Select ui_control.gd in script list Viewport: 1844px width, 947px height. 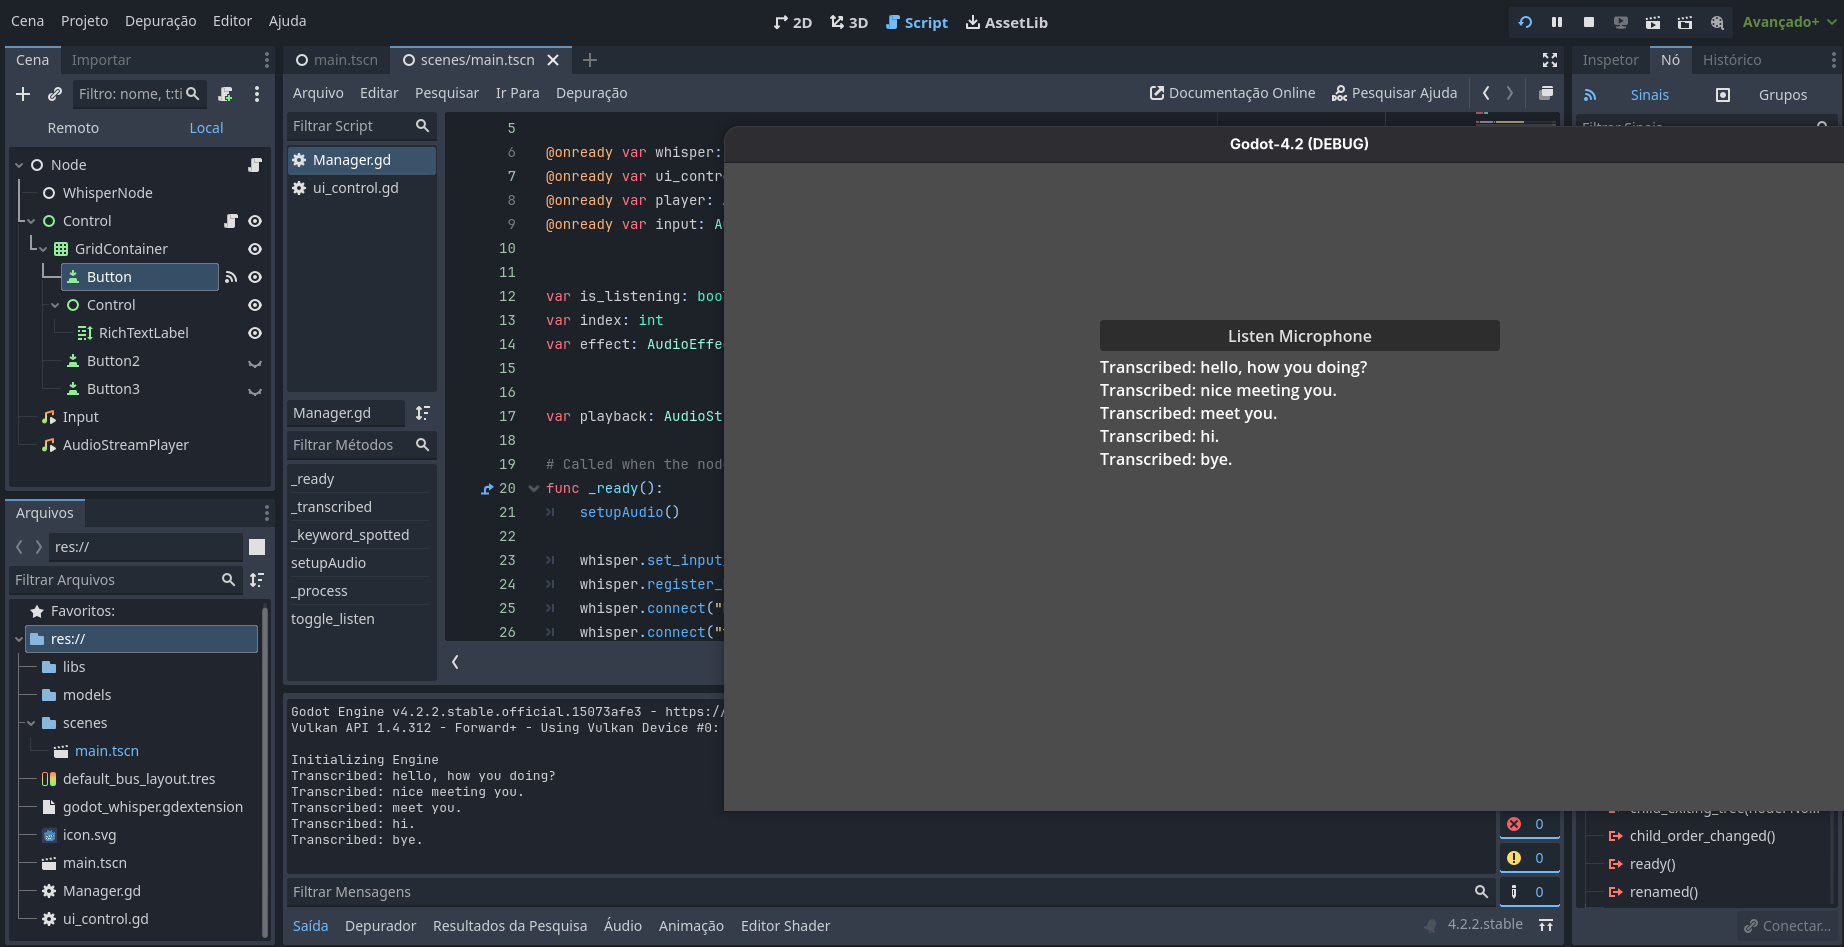coord(362,188)
